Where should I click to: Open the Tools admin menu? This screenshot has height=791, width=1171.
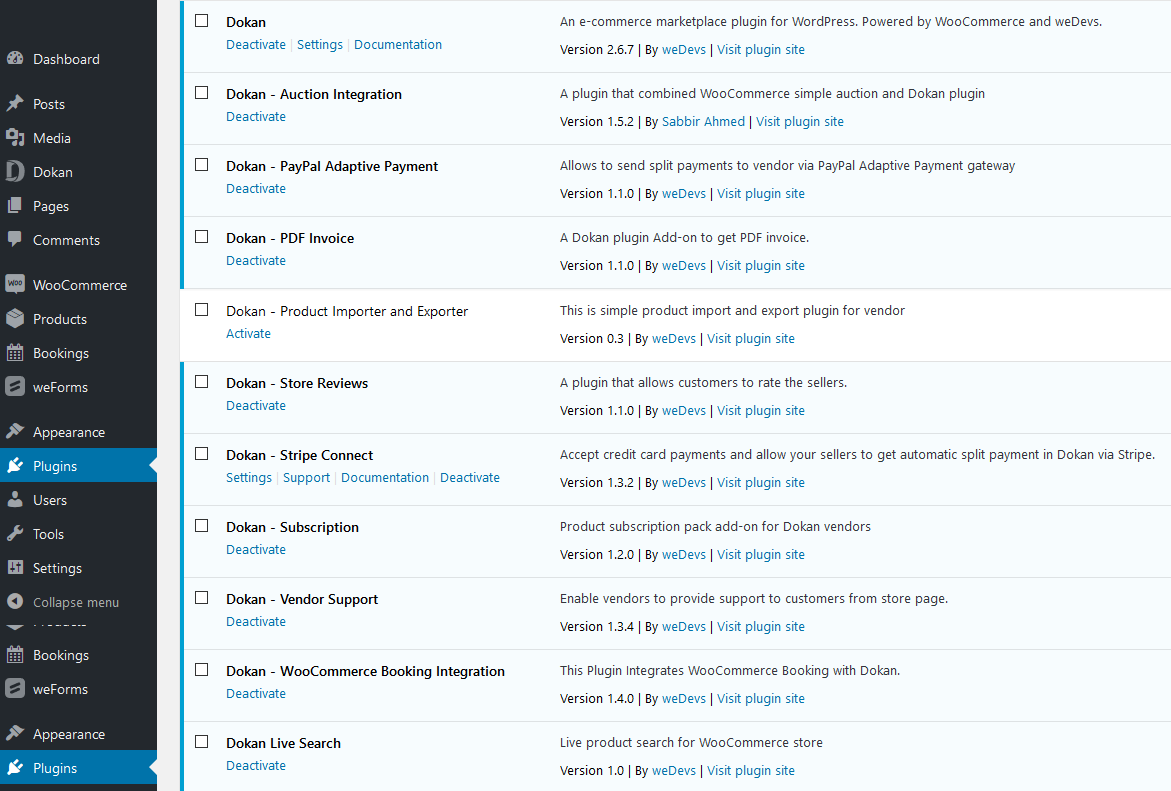tap(78, 534)
